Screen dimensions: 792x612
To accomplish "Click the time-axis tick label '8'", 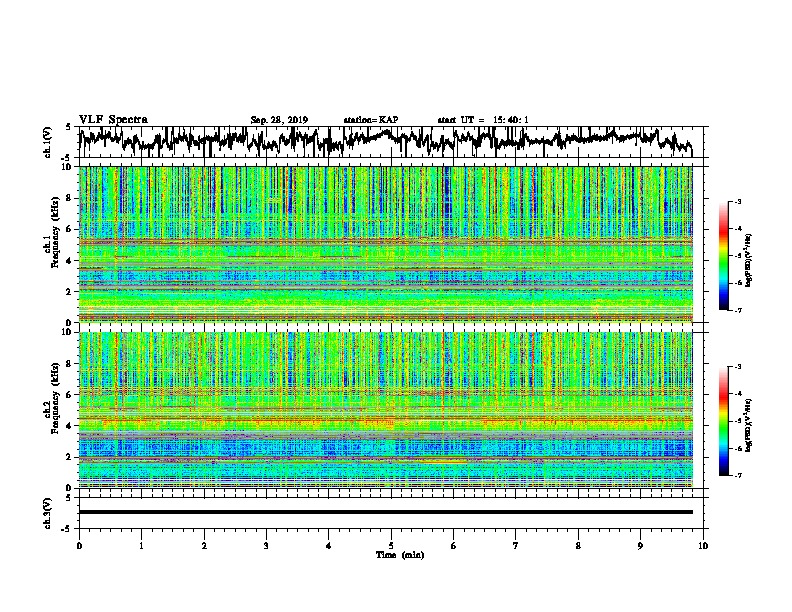I will point(578,546).
